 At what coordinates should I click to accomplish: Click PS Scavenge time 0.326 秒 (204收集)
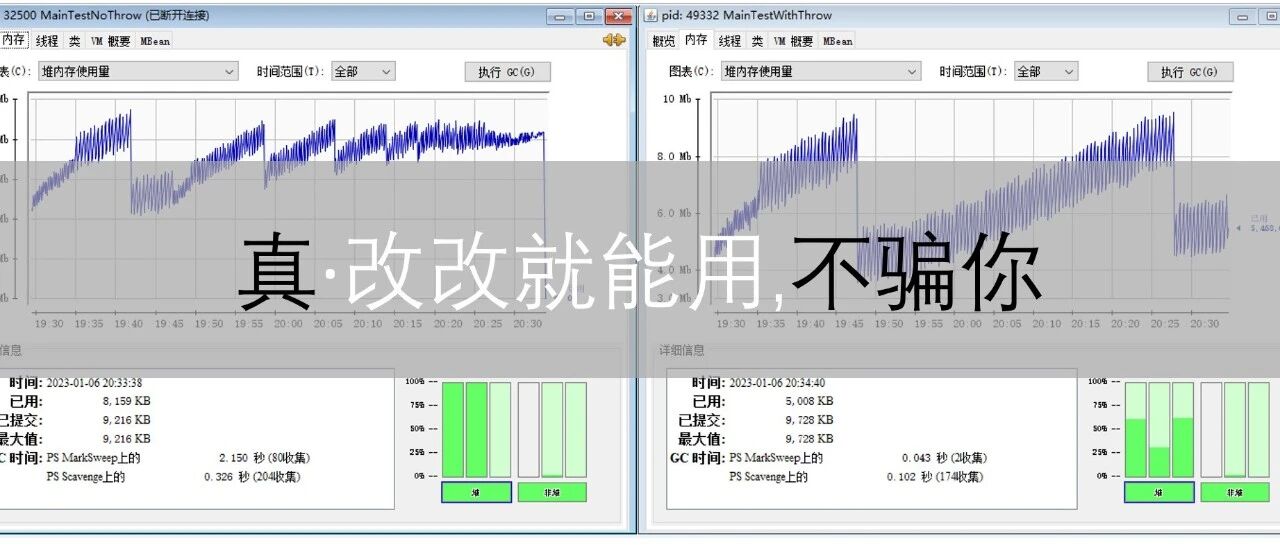tap(251, 477)
